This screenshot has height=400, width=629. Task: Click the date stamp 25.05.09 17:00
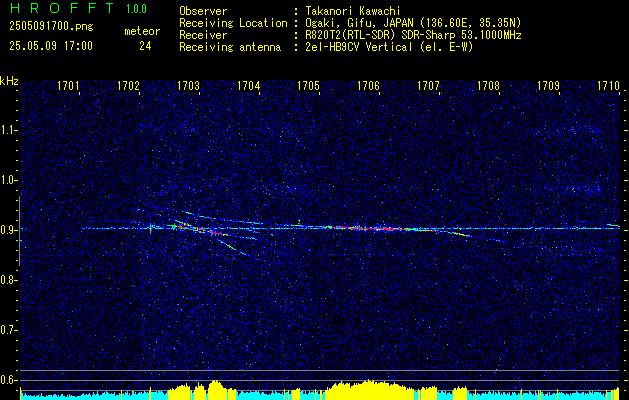[51, 46]
